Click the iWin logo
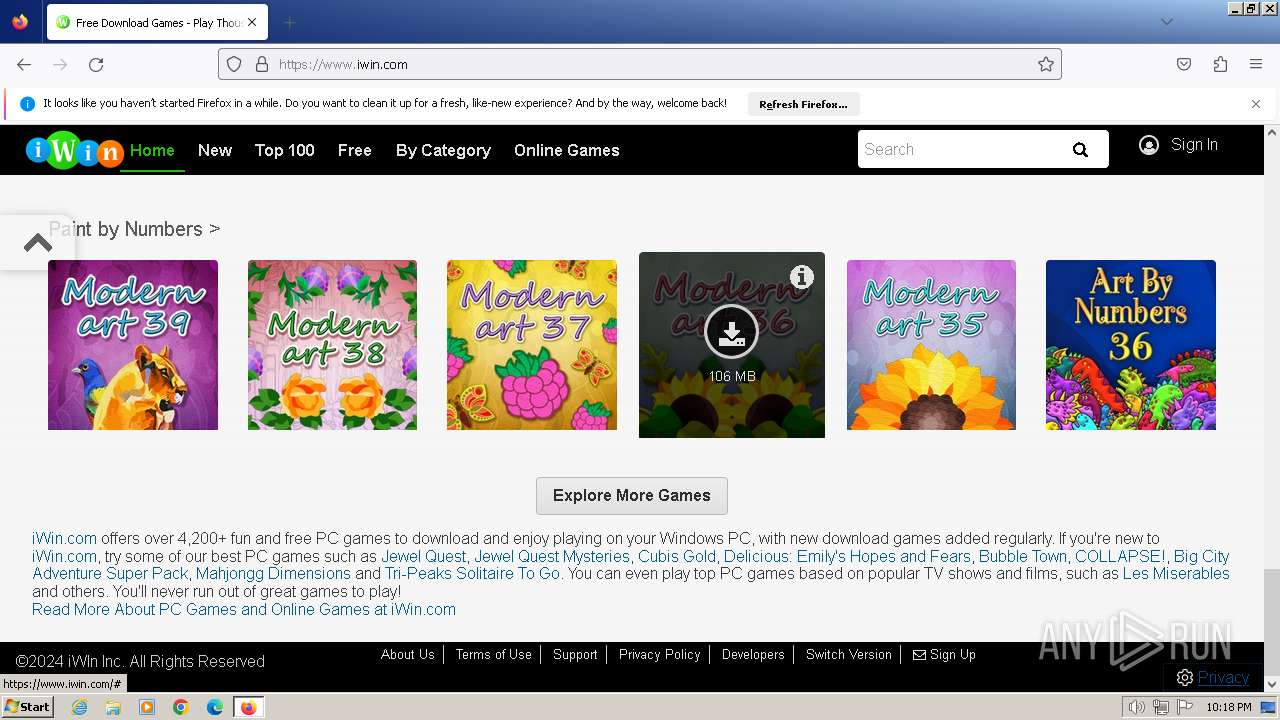This screenshot has height=720, width=1280. click(x=74, y=150)
